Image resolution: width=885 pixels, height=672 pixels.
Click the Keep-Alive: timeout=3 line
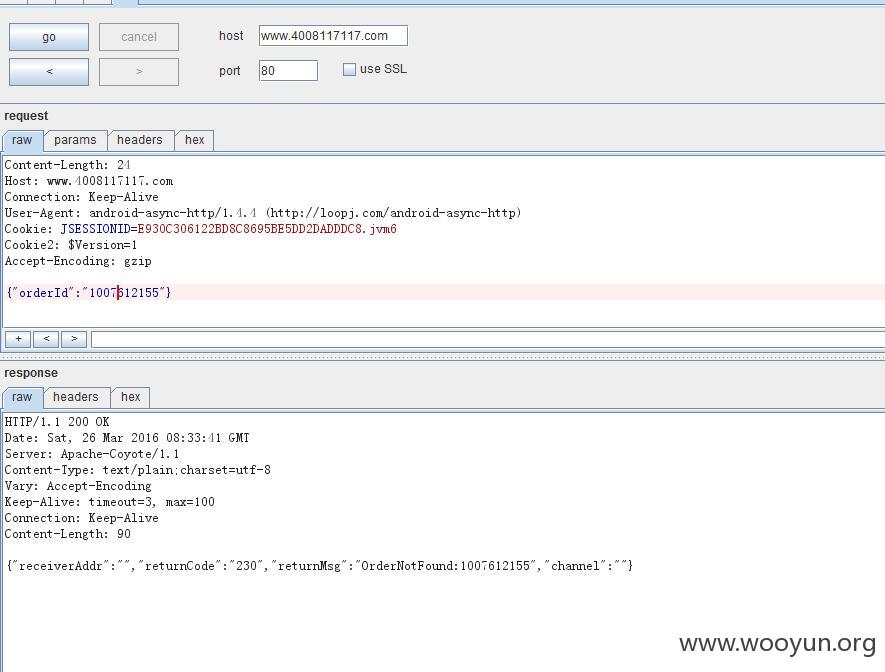click(109, 502)
